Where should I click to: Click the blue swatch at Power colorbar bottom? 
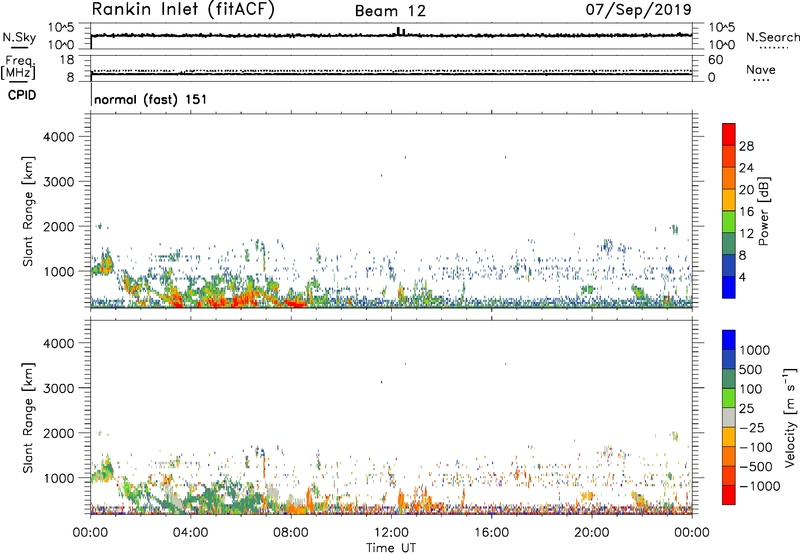pyautogui.click(x=729, y=287)
